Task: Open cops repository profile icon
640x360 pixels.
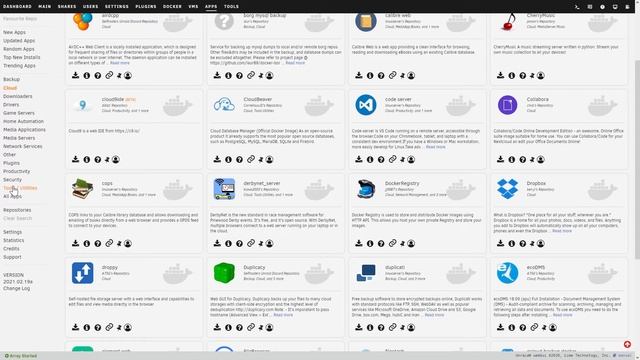Action: point(128,243)
